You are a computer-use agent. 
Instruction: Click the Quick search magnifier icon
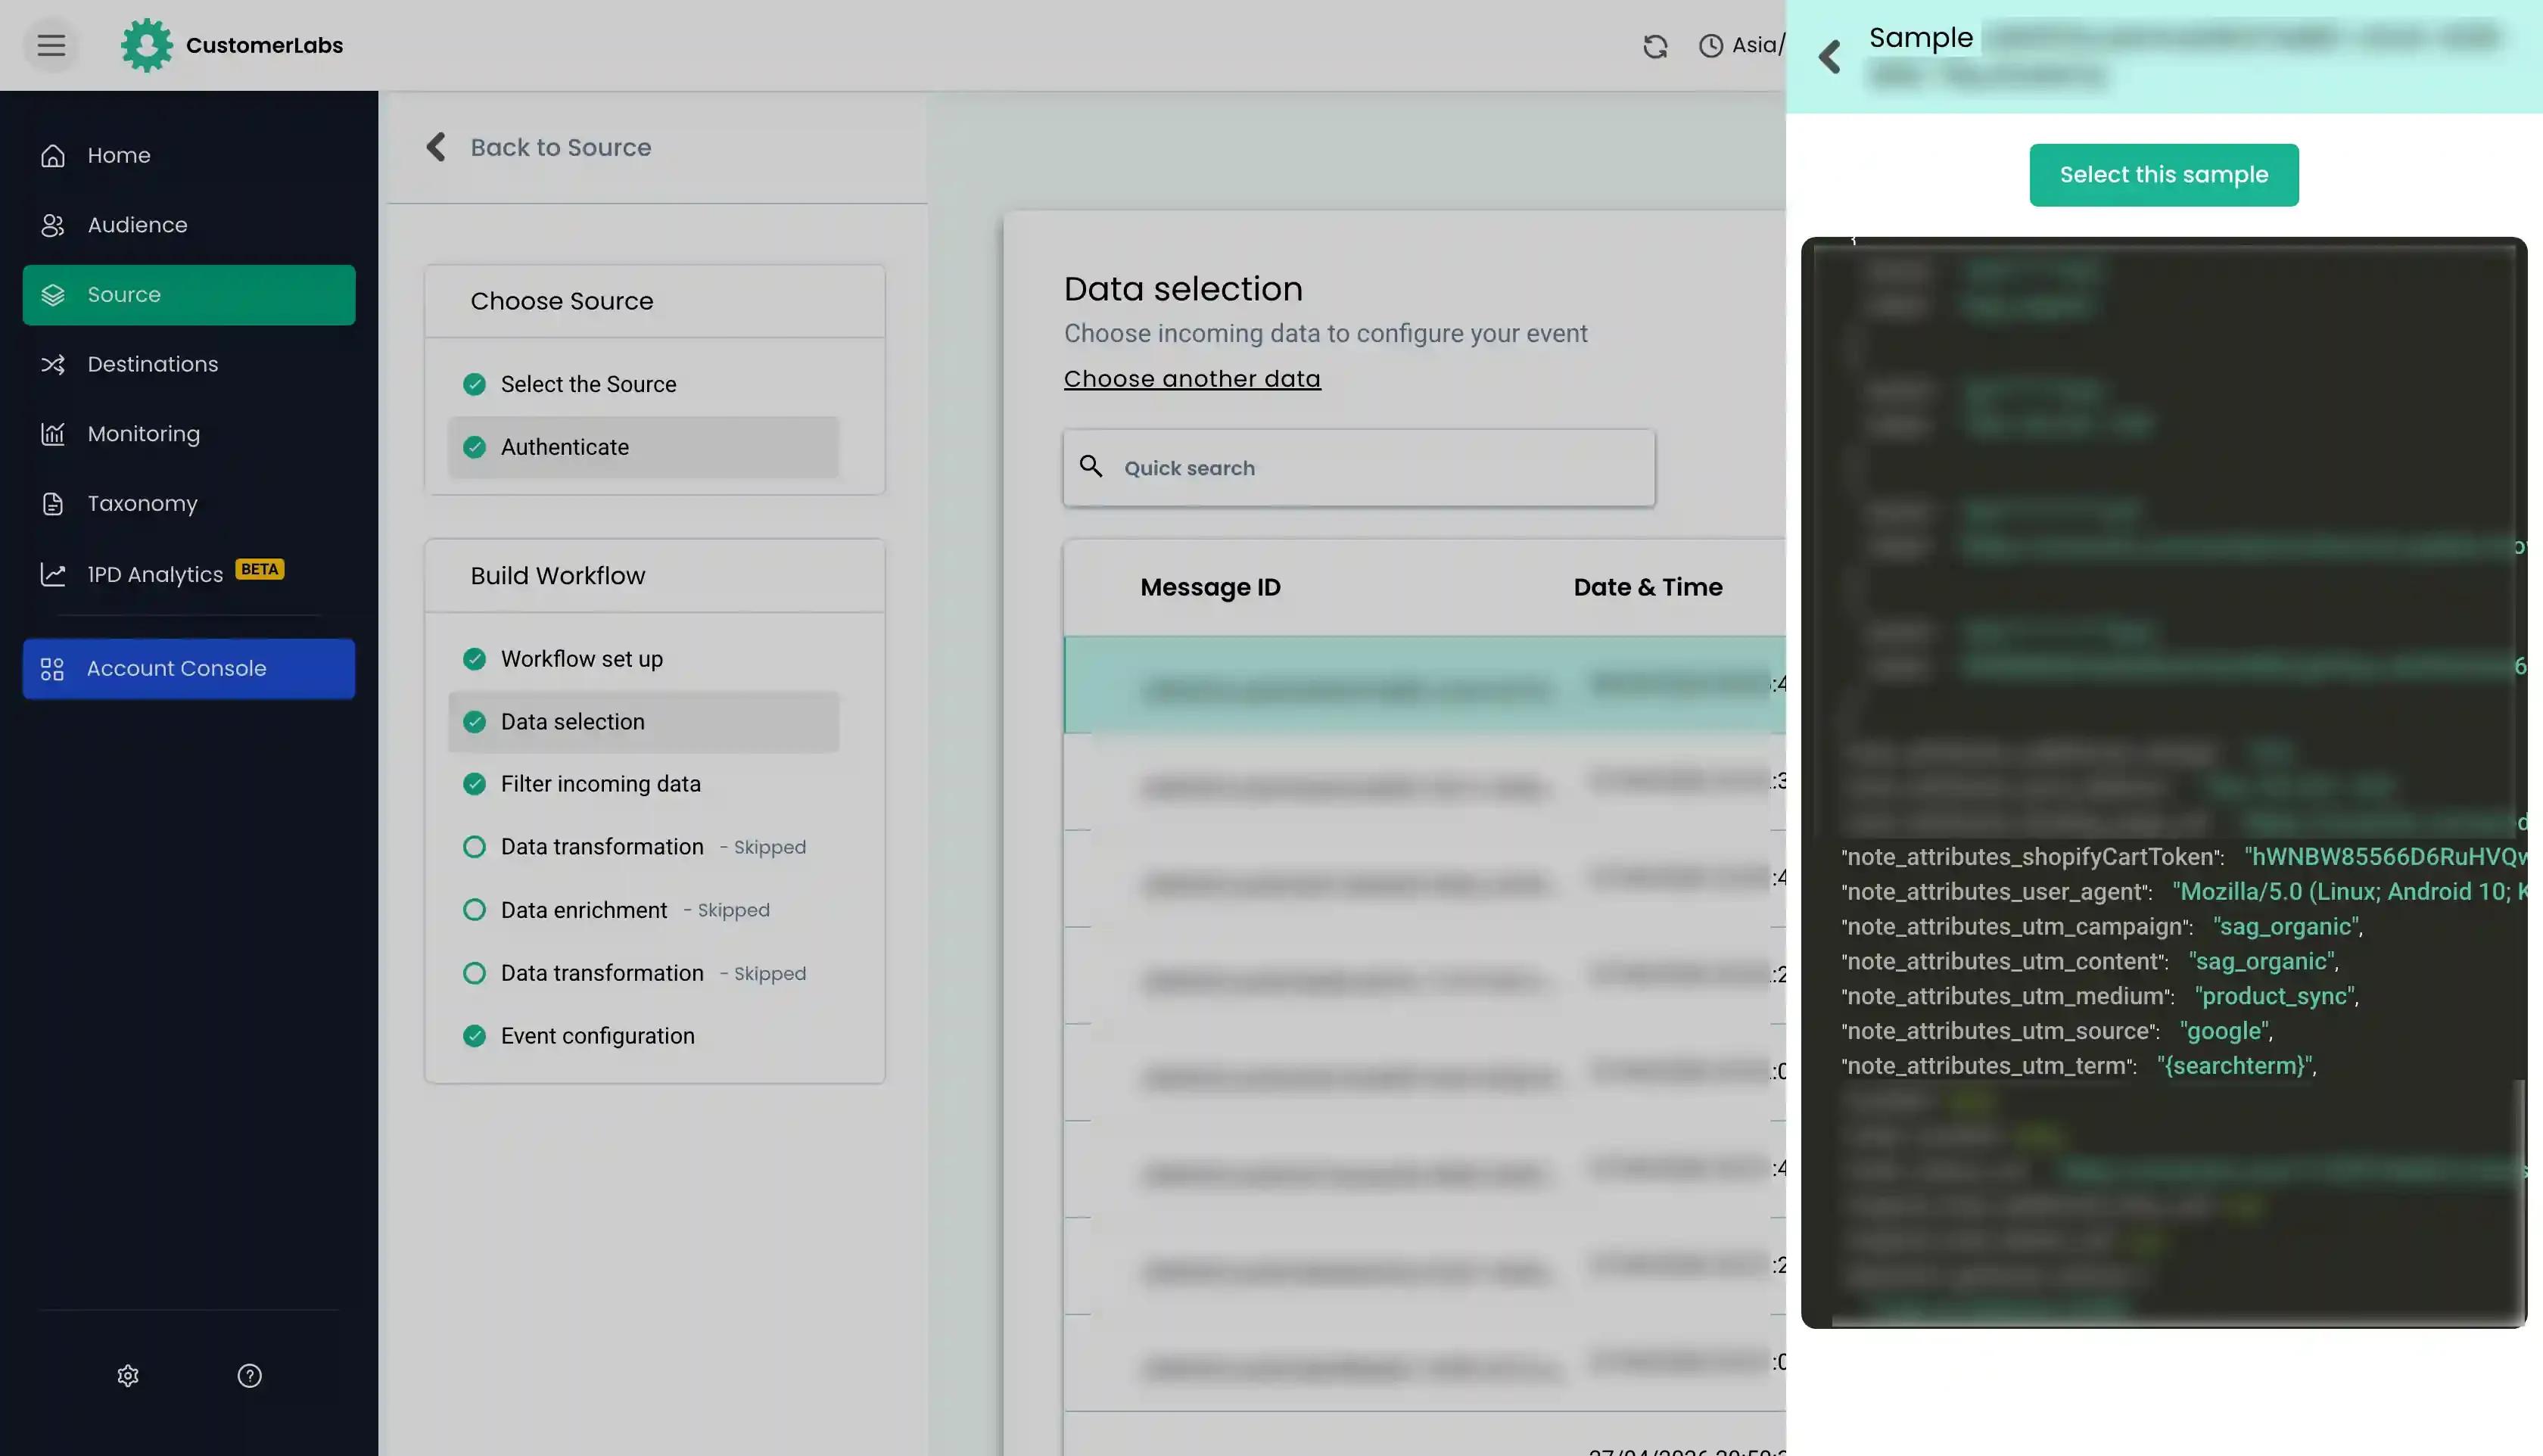coord(1091,466)
